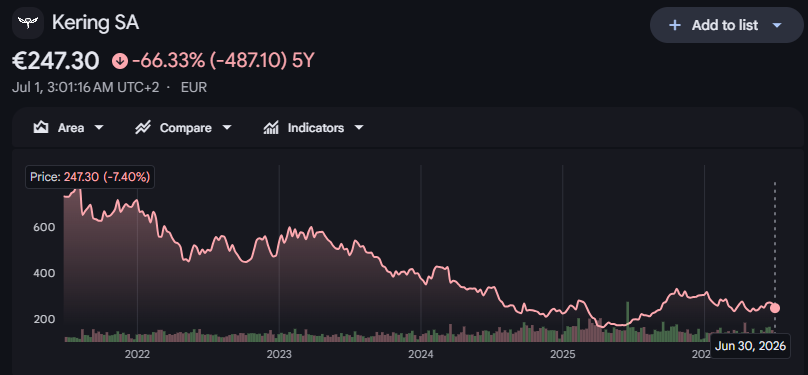Click the Area chart type icon
Viewport: 808px width, 375px height.
41,128
